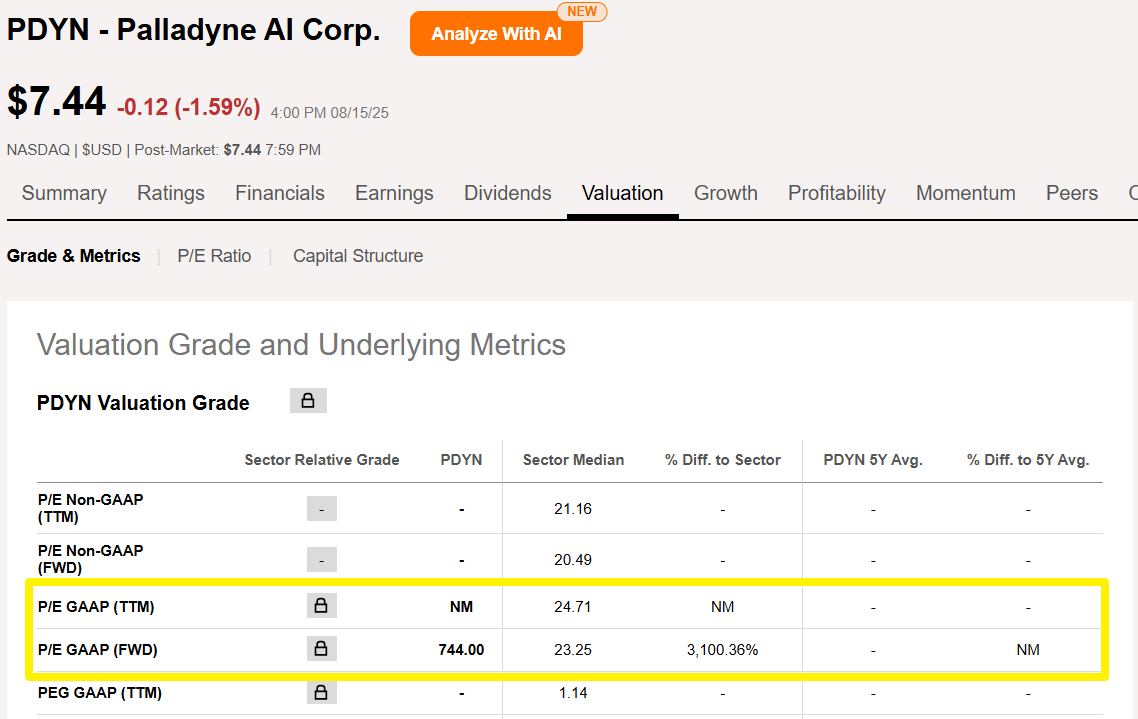Click the % Diff. to Sector column header
1138x719 pixels.
coord(722,460)
